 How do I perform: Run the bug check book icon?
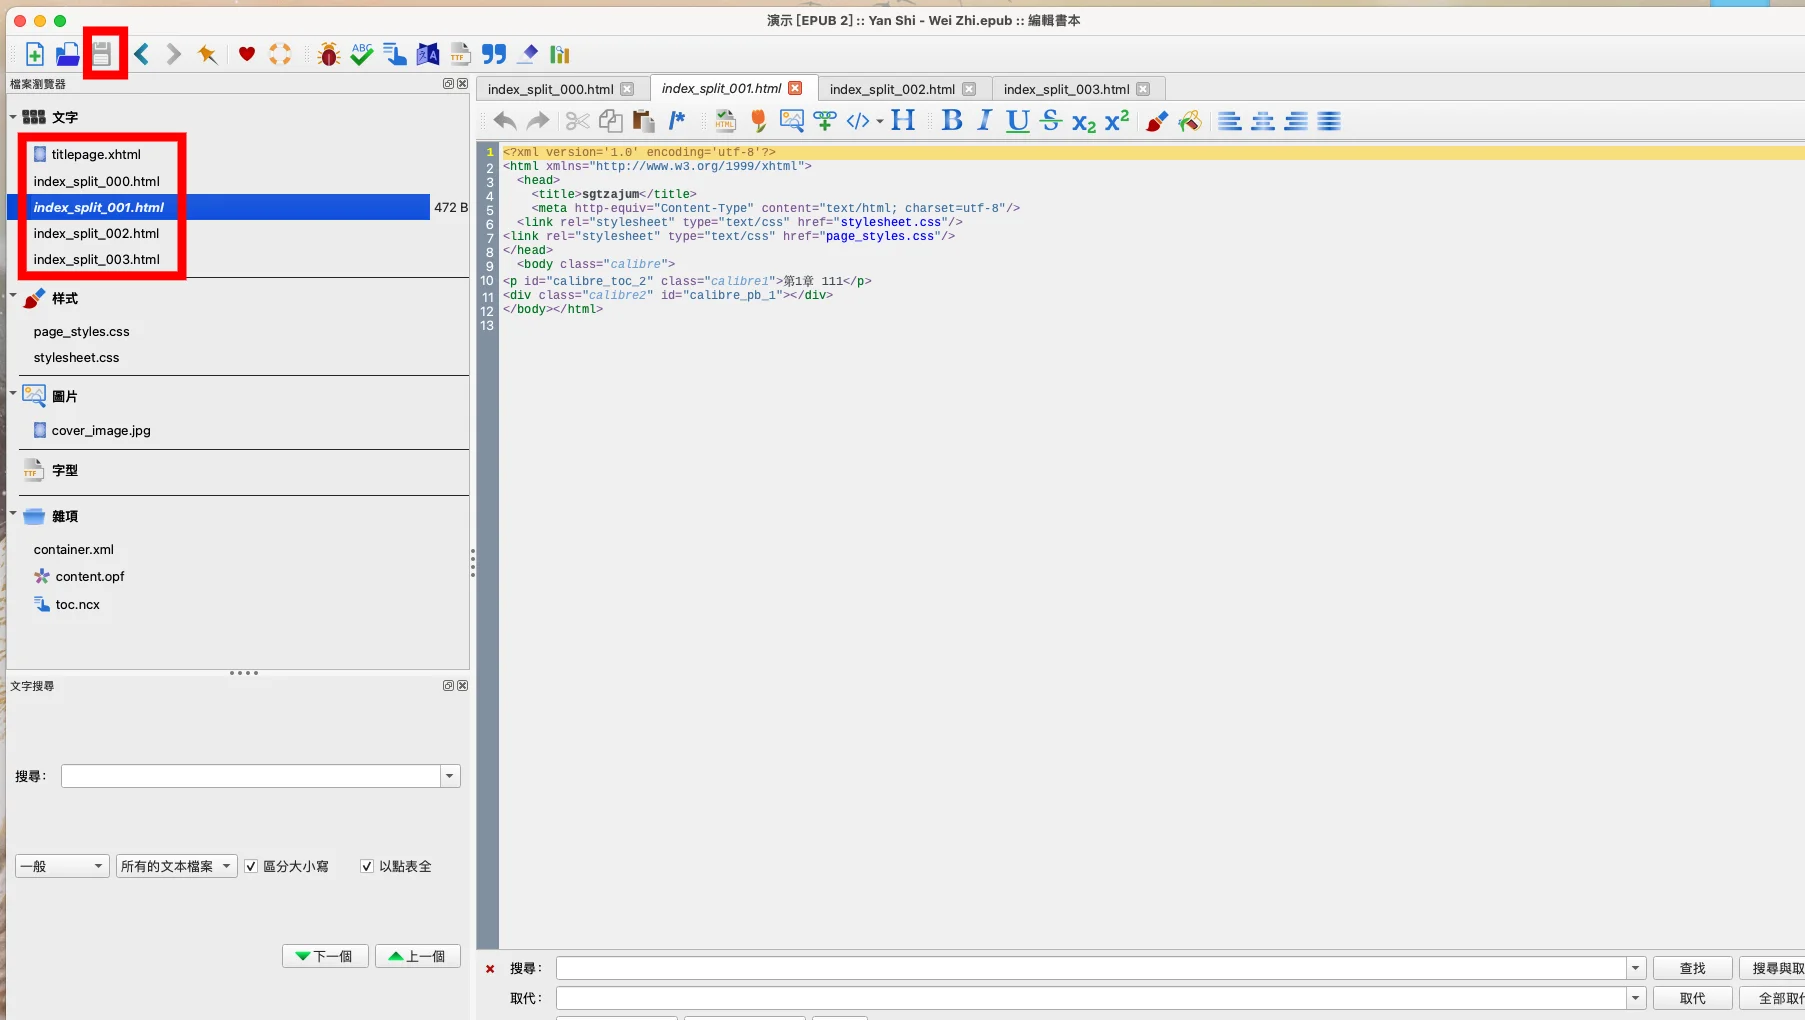click(329, 54)
